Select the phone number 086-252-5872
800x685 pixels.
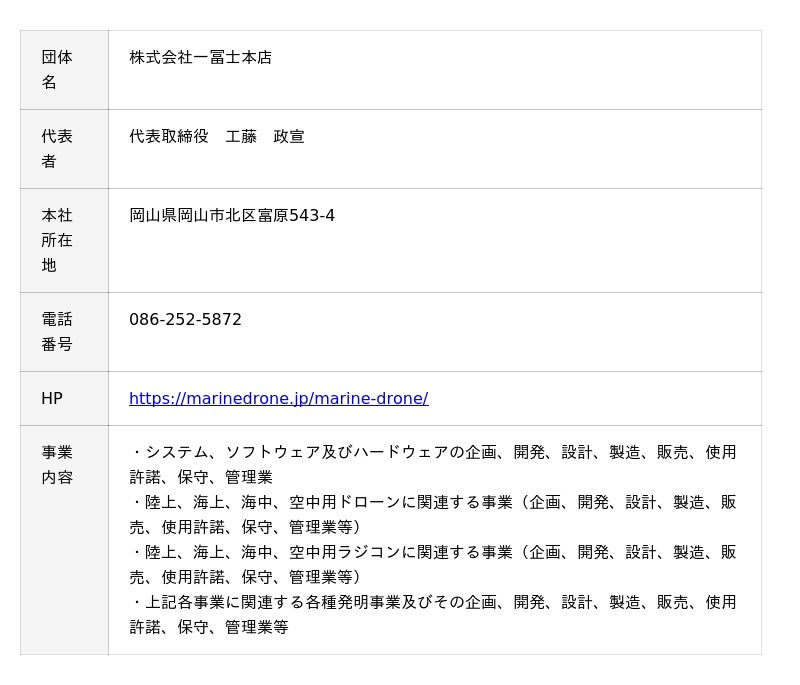[x=185, y=319]
